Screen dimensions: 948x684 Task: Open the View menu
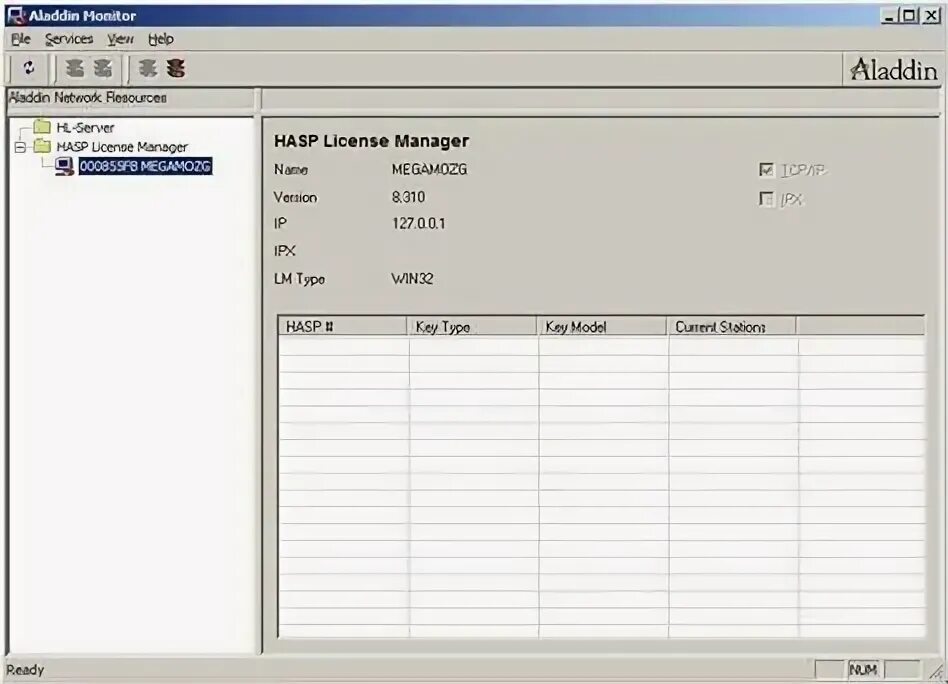120,39
